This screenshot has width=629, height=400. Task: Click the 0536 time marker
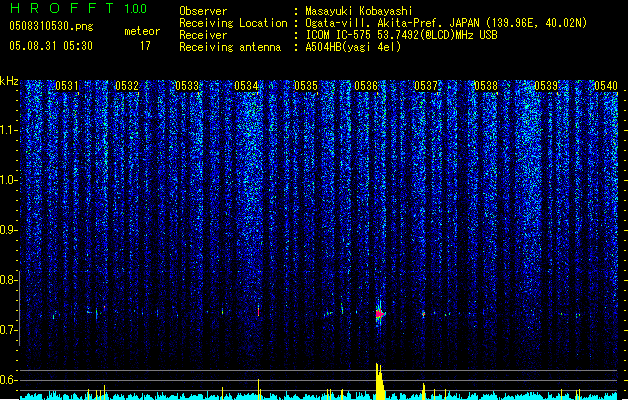[366, 86]
